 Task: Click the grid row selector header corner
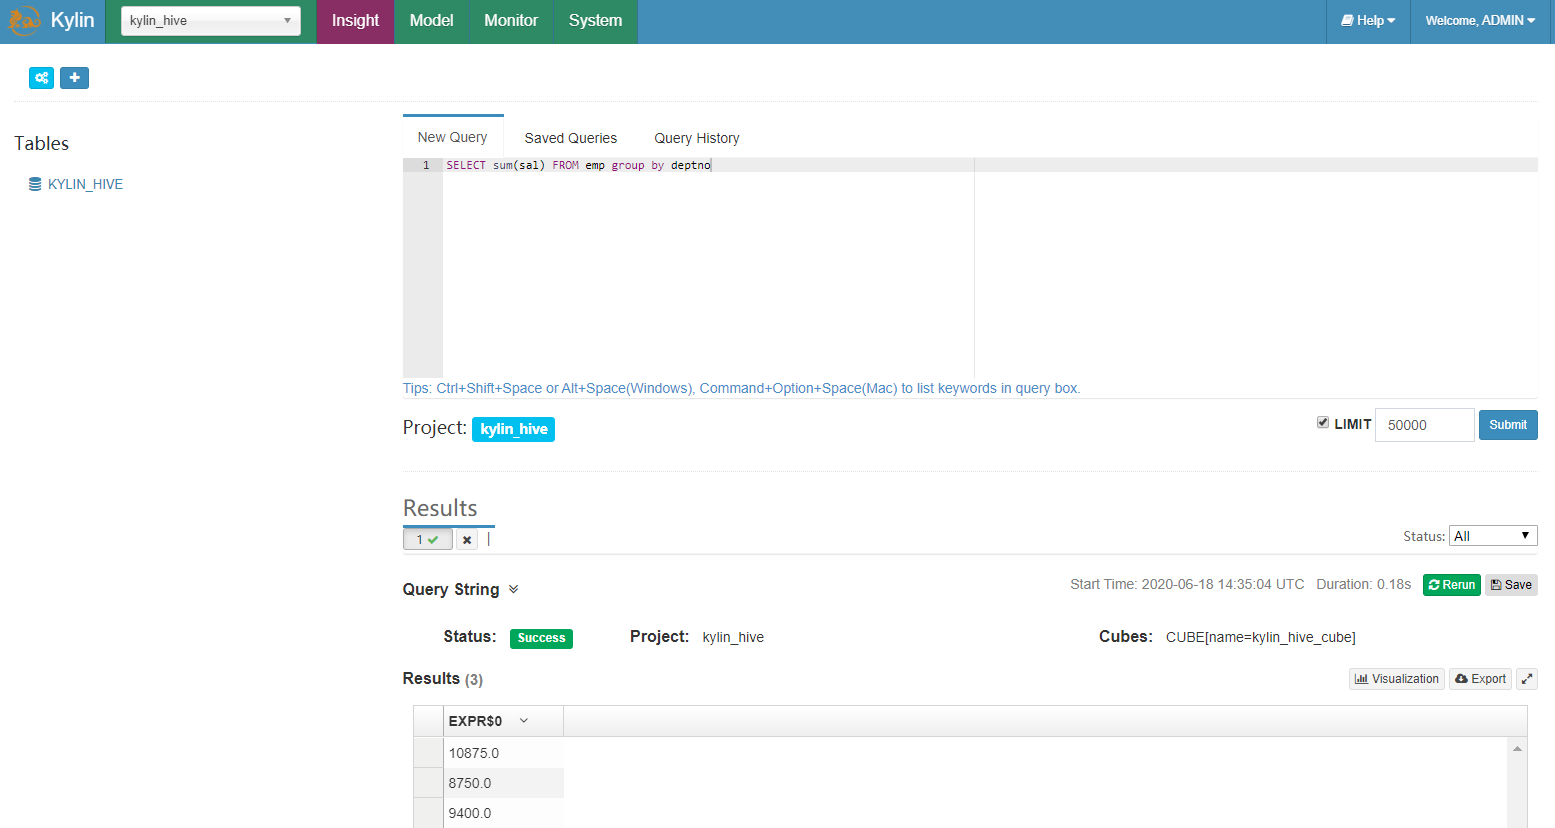(429, 721)
